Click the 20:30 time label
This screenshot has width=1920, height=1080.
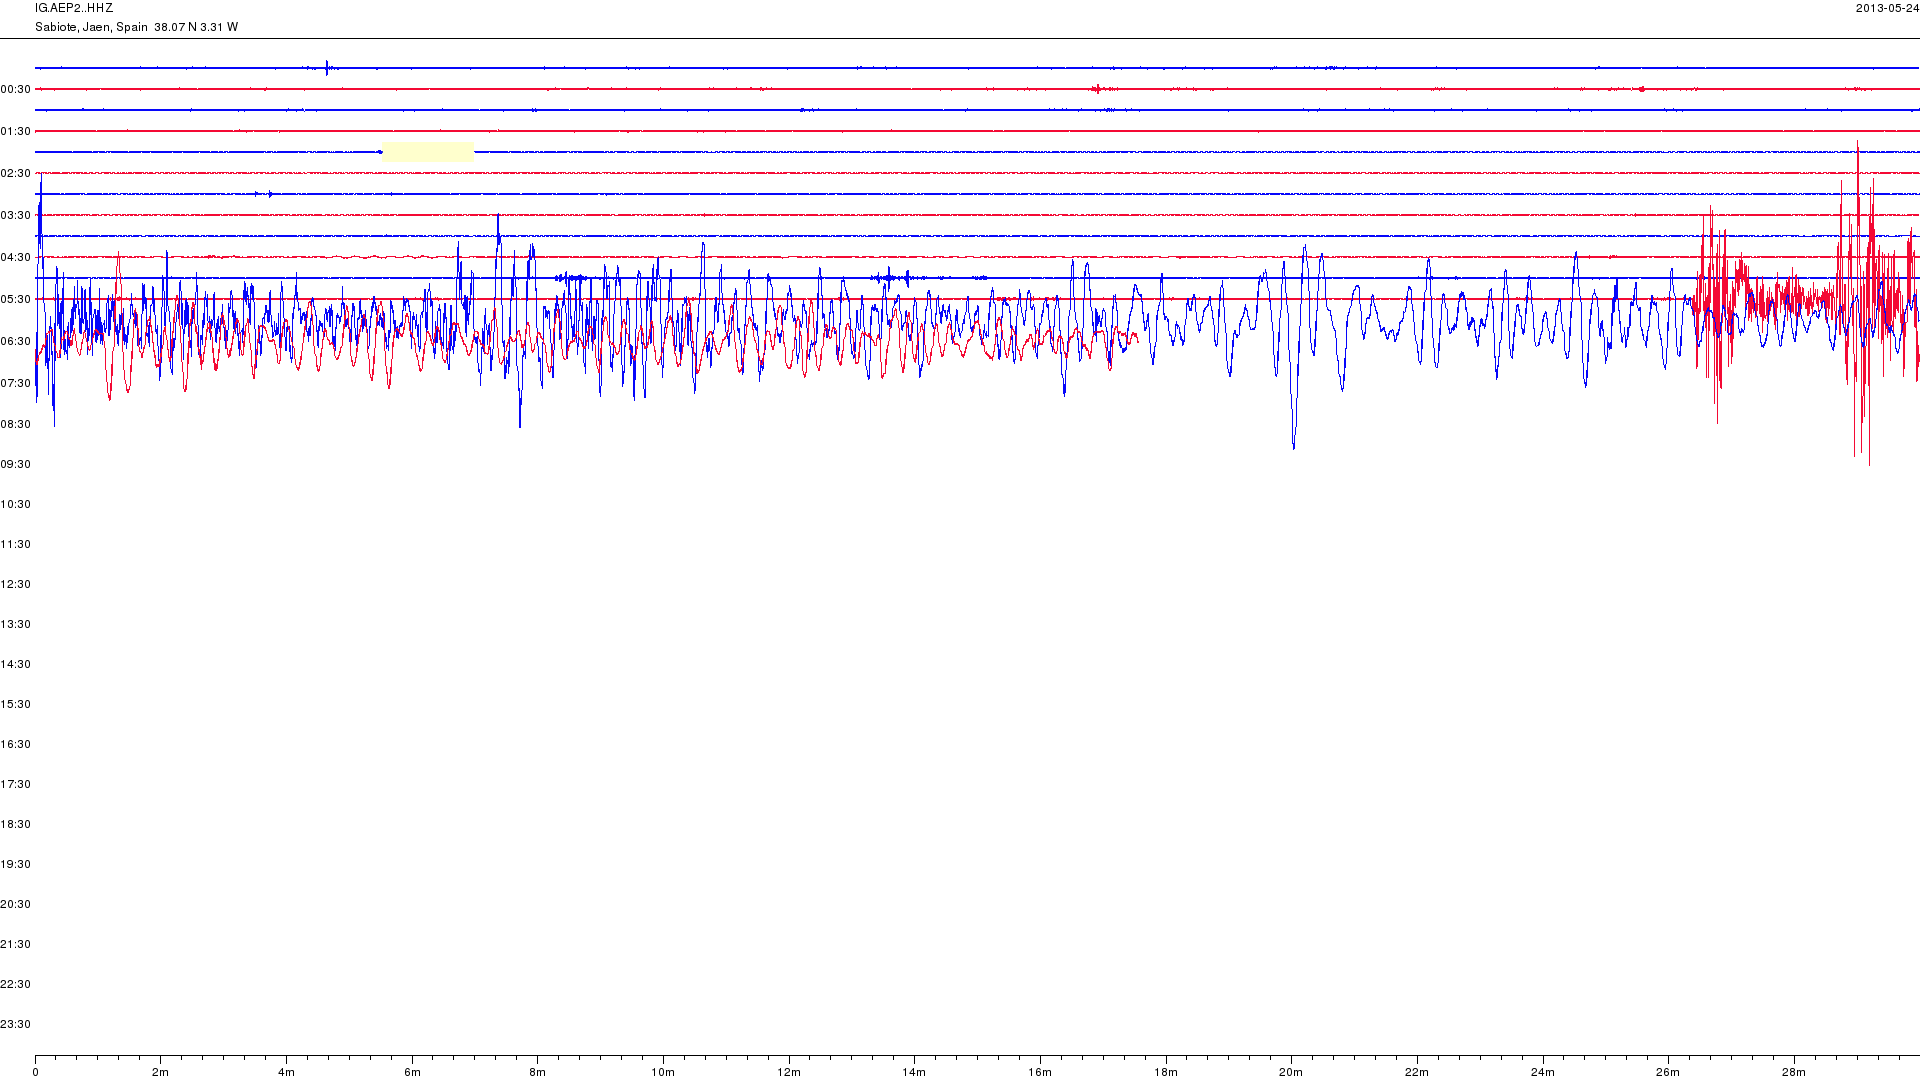click(x=16, y=905)
